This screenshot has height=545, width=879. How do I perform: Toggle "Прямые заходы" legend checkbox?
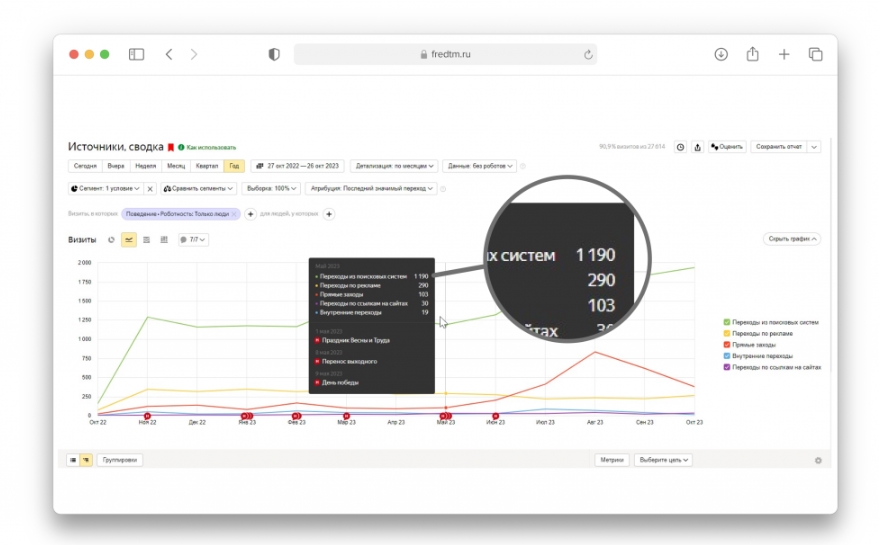(x=727, y=345)
